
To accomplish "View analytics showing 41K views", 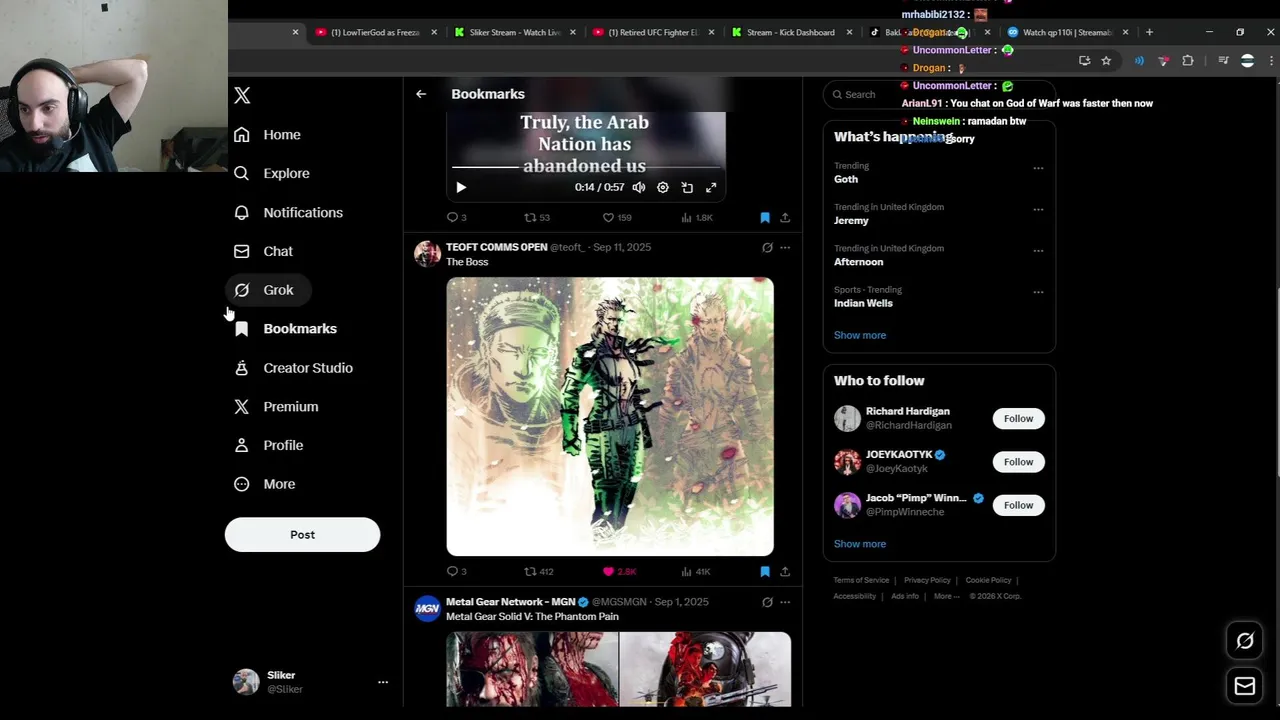I will coord(695,572).
